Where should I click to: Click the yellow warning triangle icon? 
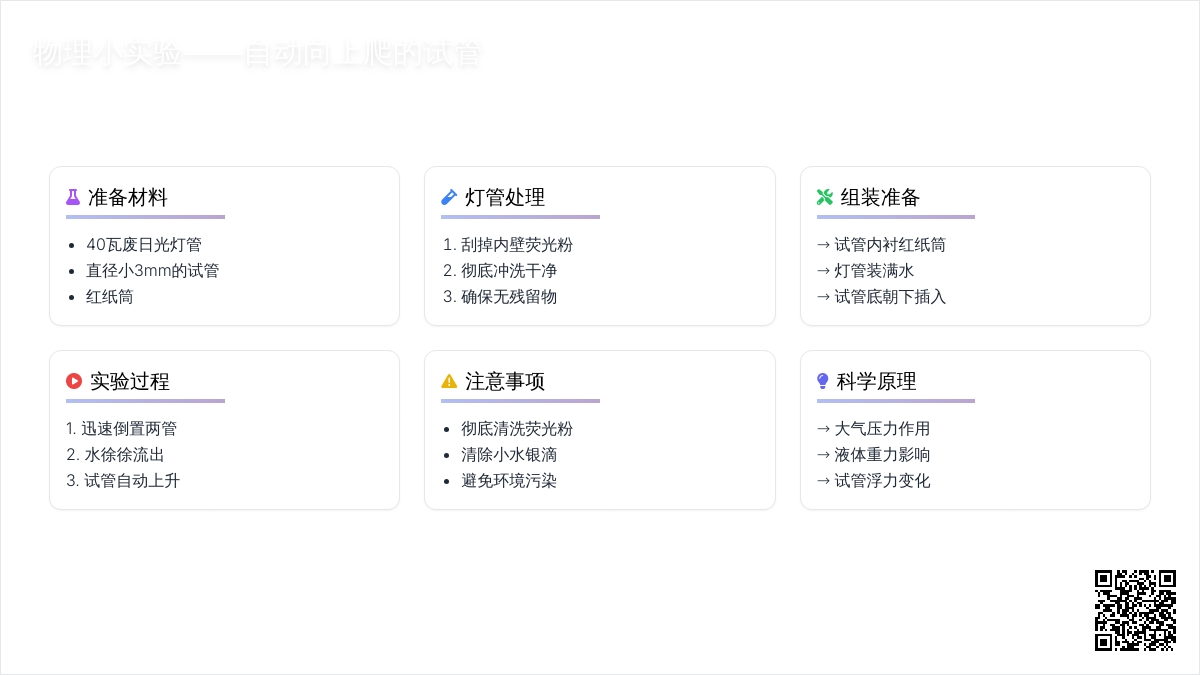click(x=449, y=381)
